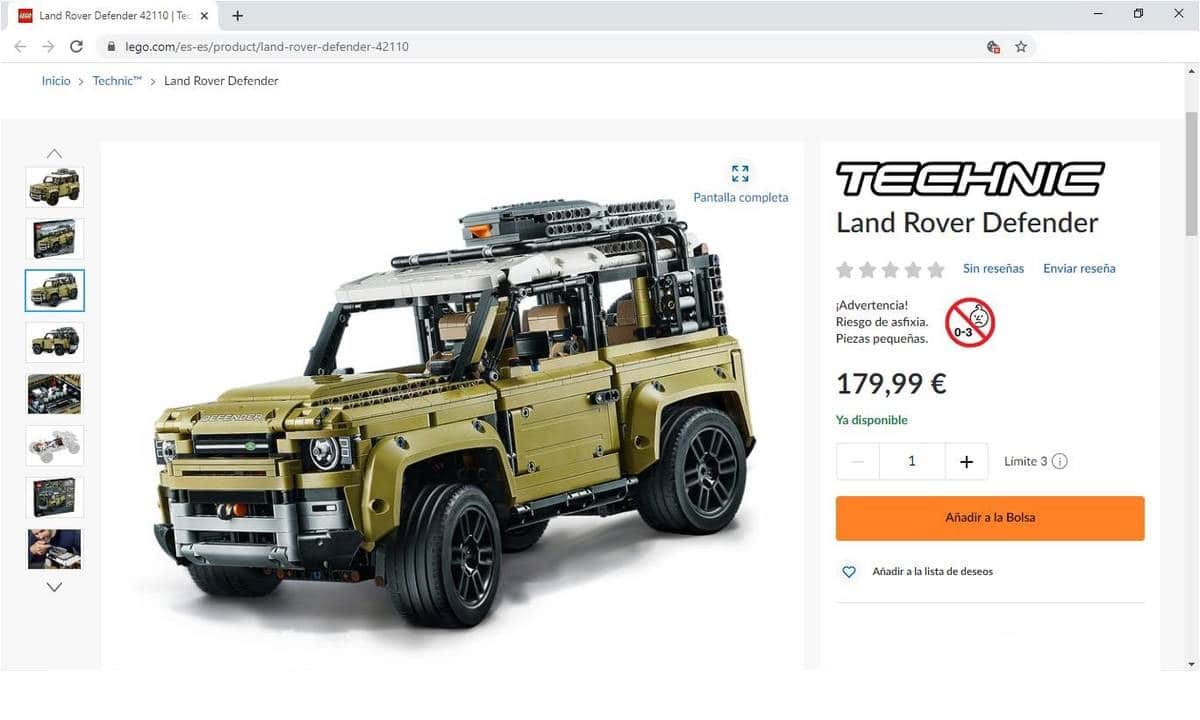The height and width of the screenshot is (720, 1200).
Task: Open a new browser tab
Action: tap(237, 15)
